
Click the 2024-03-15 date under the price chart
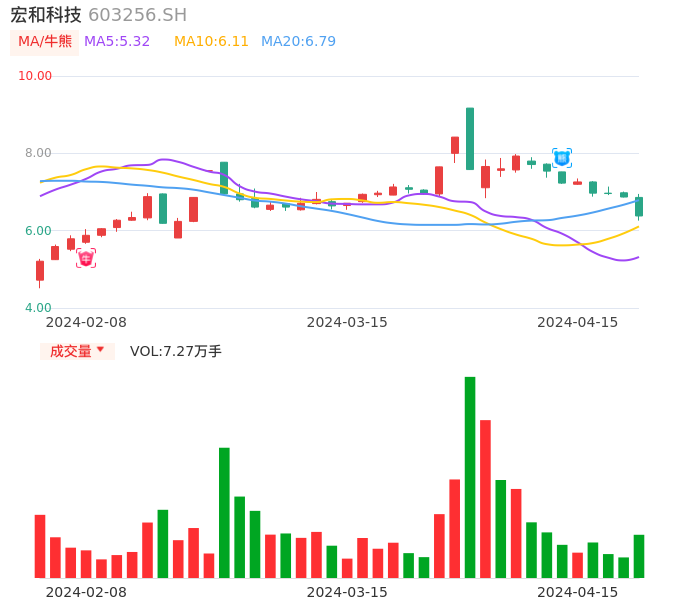tap(347, 322)
